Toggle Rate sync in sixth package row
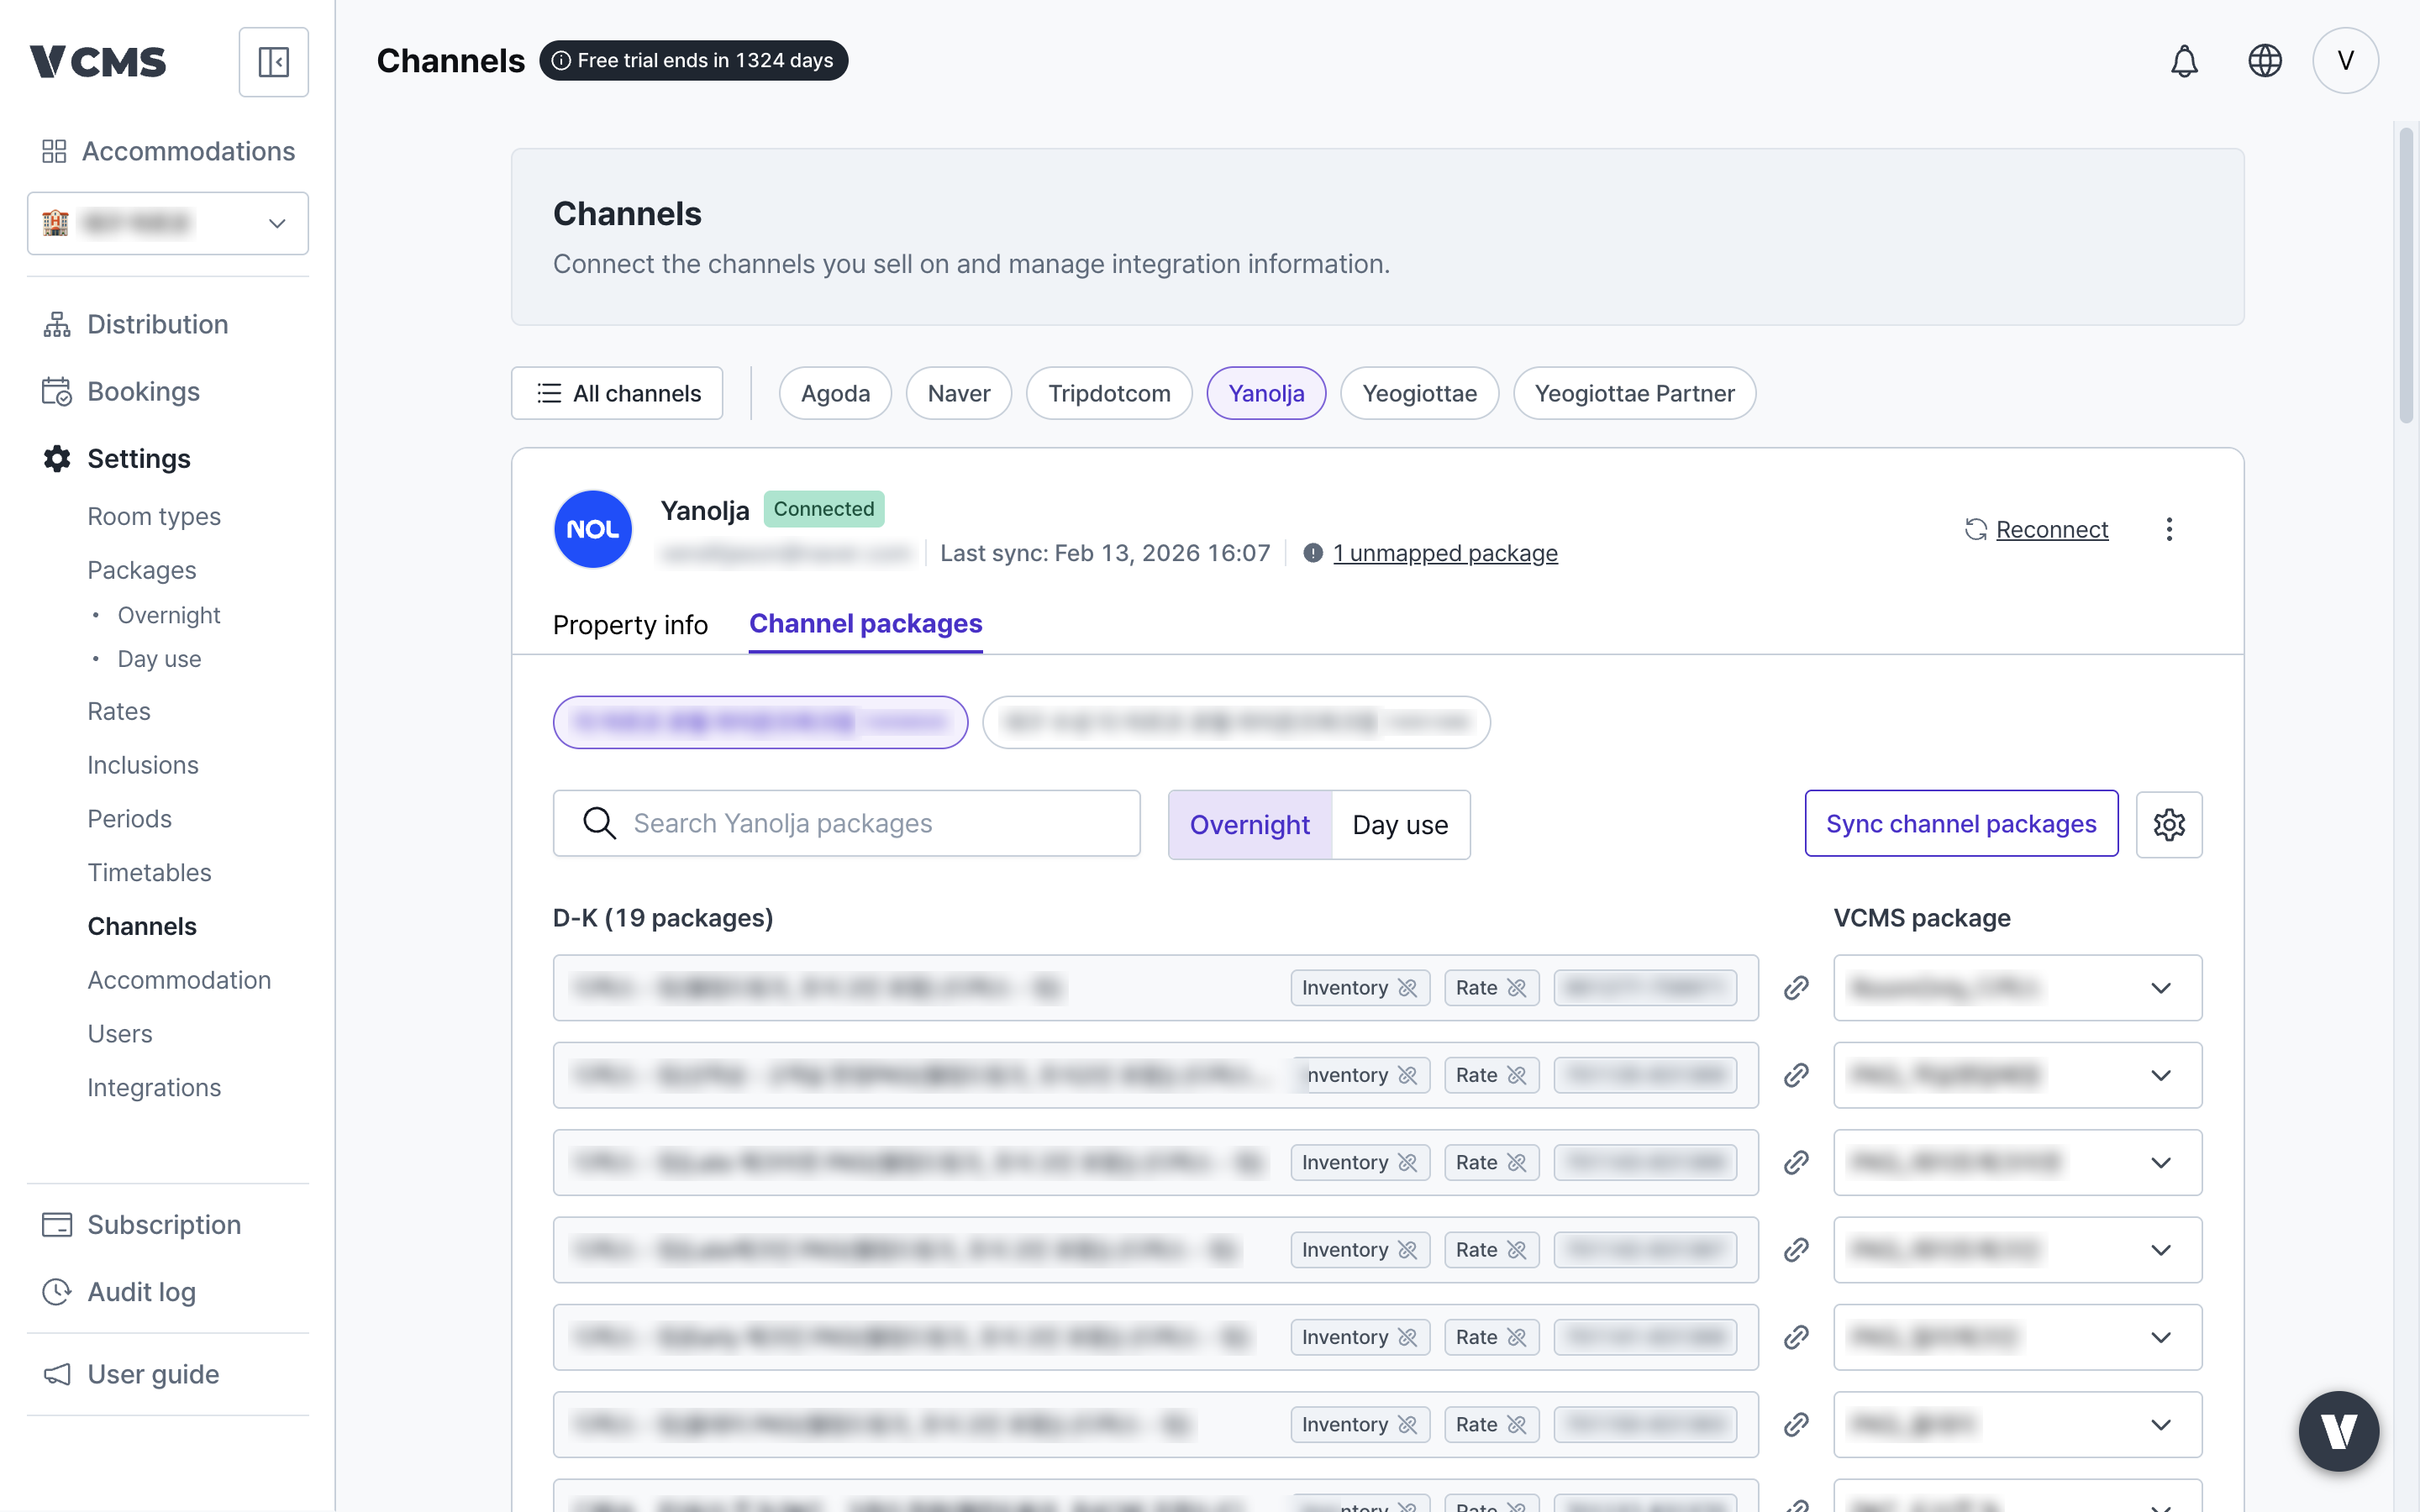Screen dimensions: 2420x1512 click(x=1491, y=1424)
